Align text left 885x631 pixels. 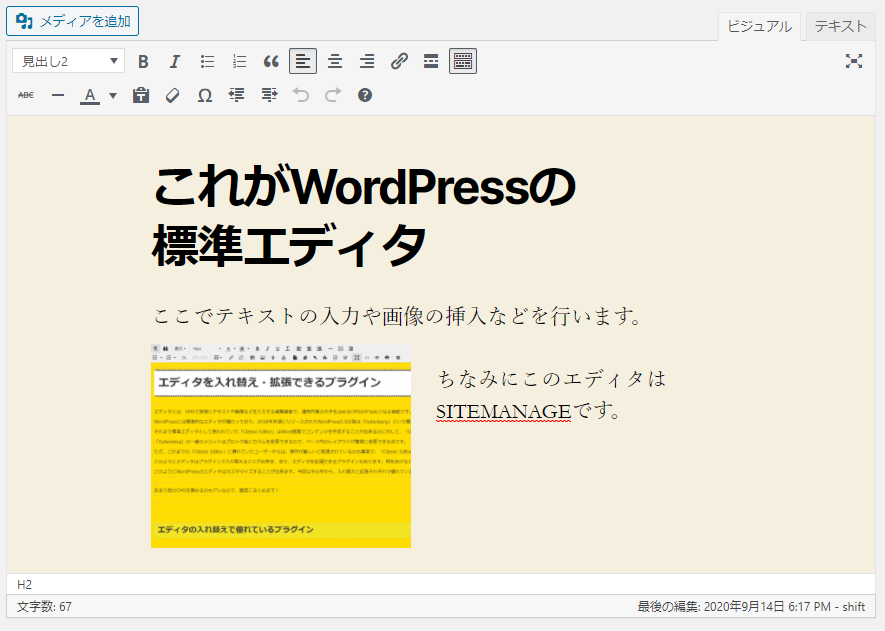pyautogui.click(x=303, y=61)
